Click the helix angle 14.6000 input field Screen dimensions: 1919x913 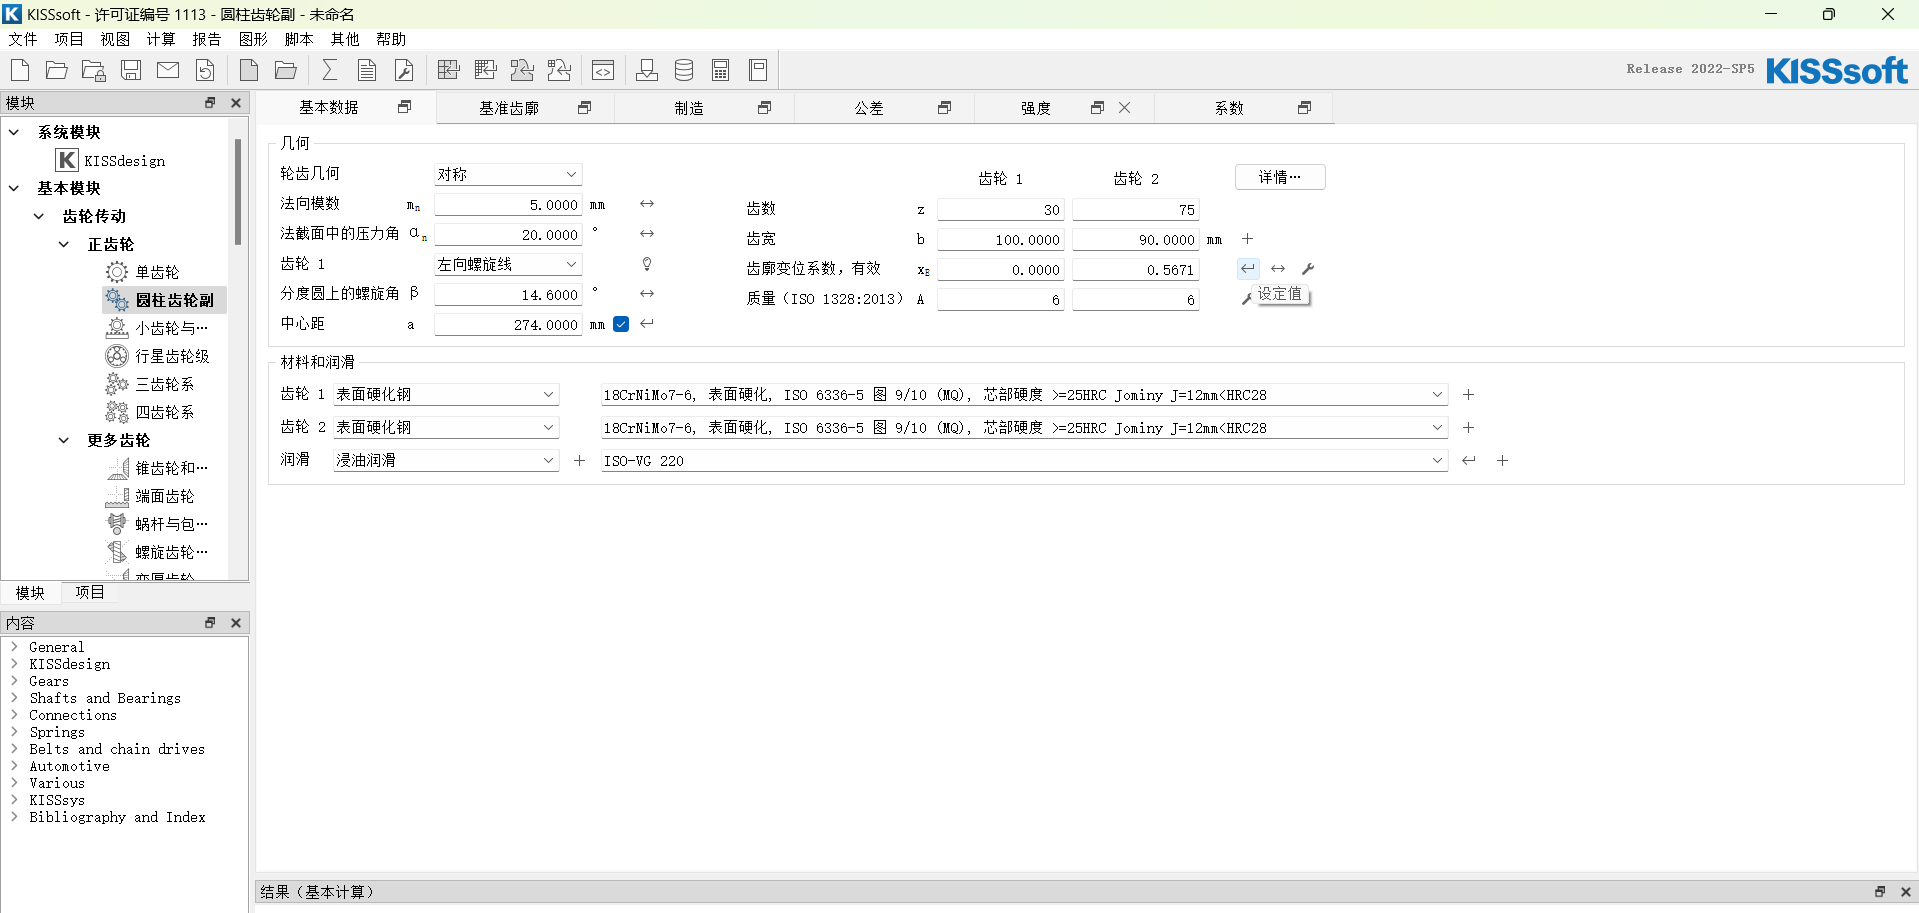coord(508,295)
